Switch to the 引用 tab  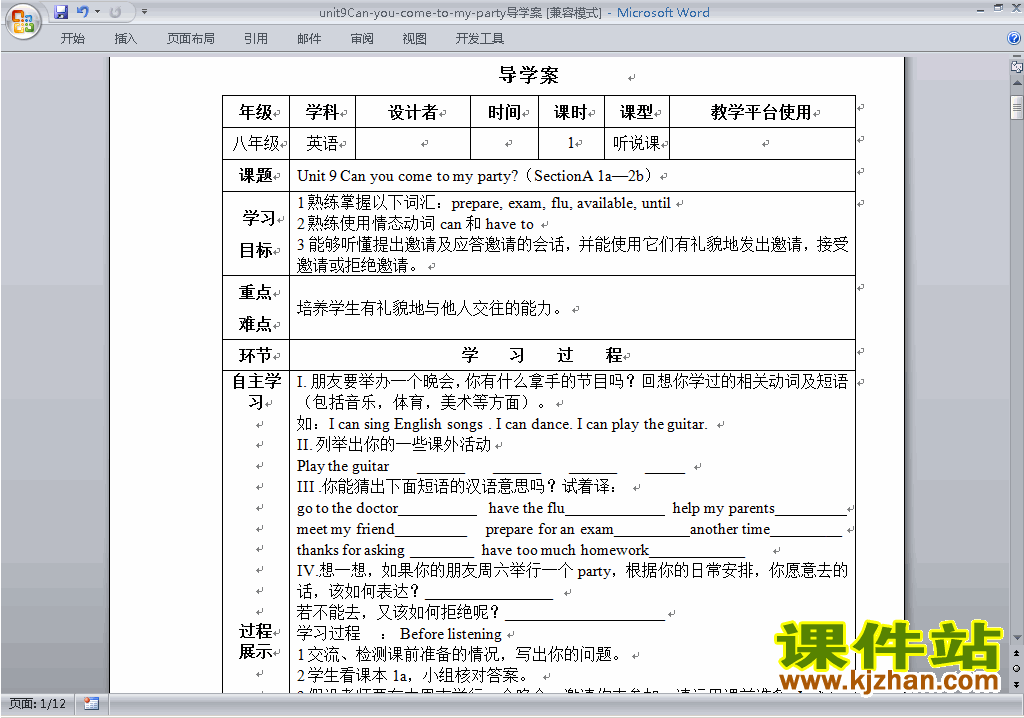pyautogui.click(x=255, y=39)
